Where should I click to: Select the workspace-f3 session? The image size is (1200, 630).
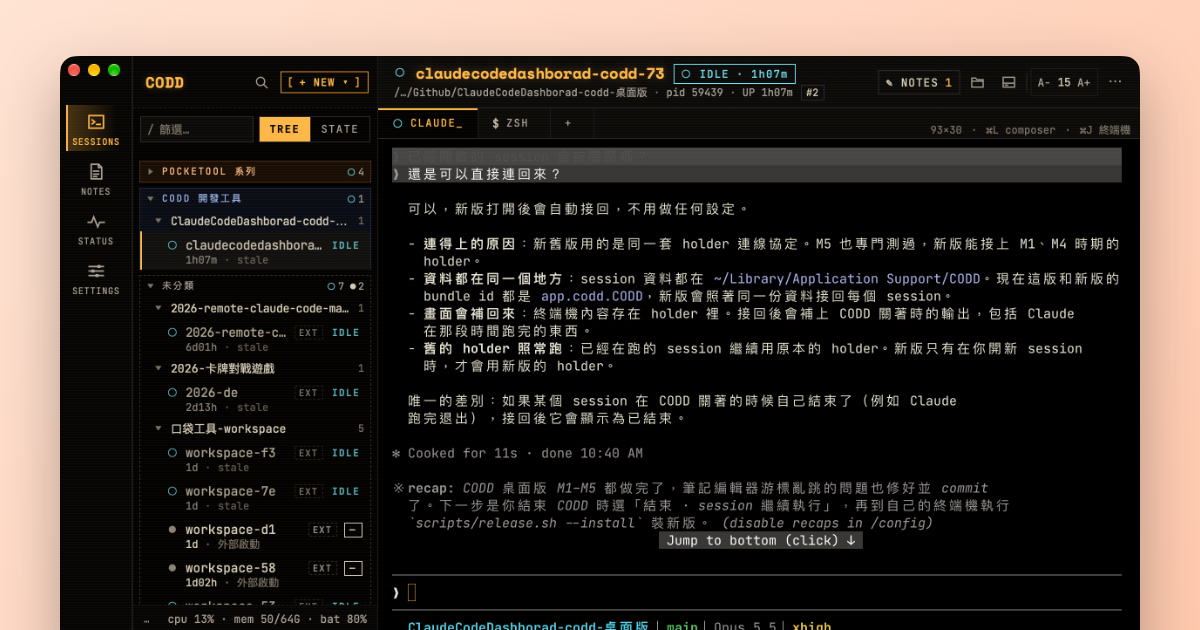[x=255, y=460]
